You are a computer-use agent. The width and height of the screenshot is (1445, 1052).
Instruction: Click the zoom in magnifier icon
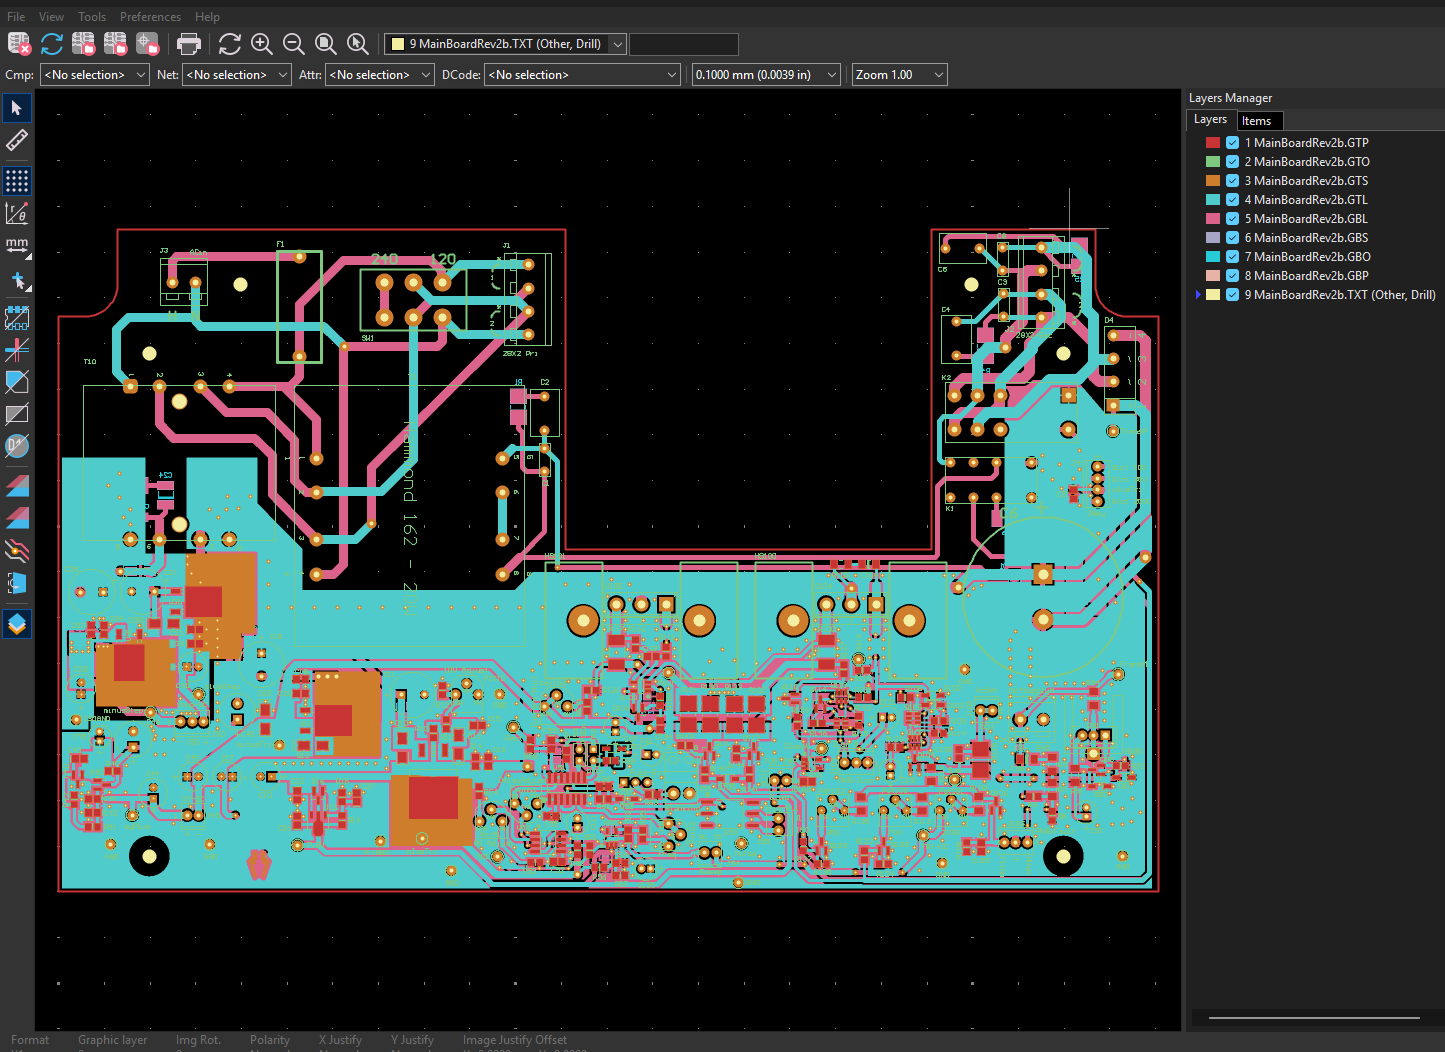pyautogui.click(x=262, y=44)
